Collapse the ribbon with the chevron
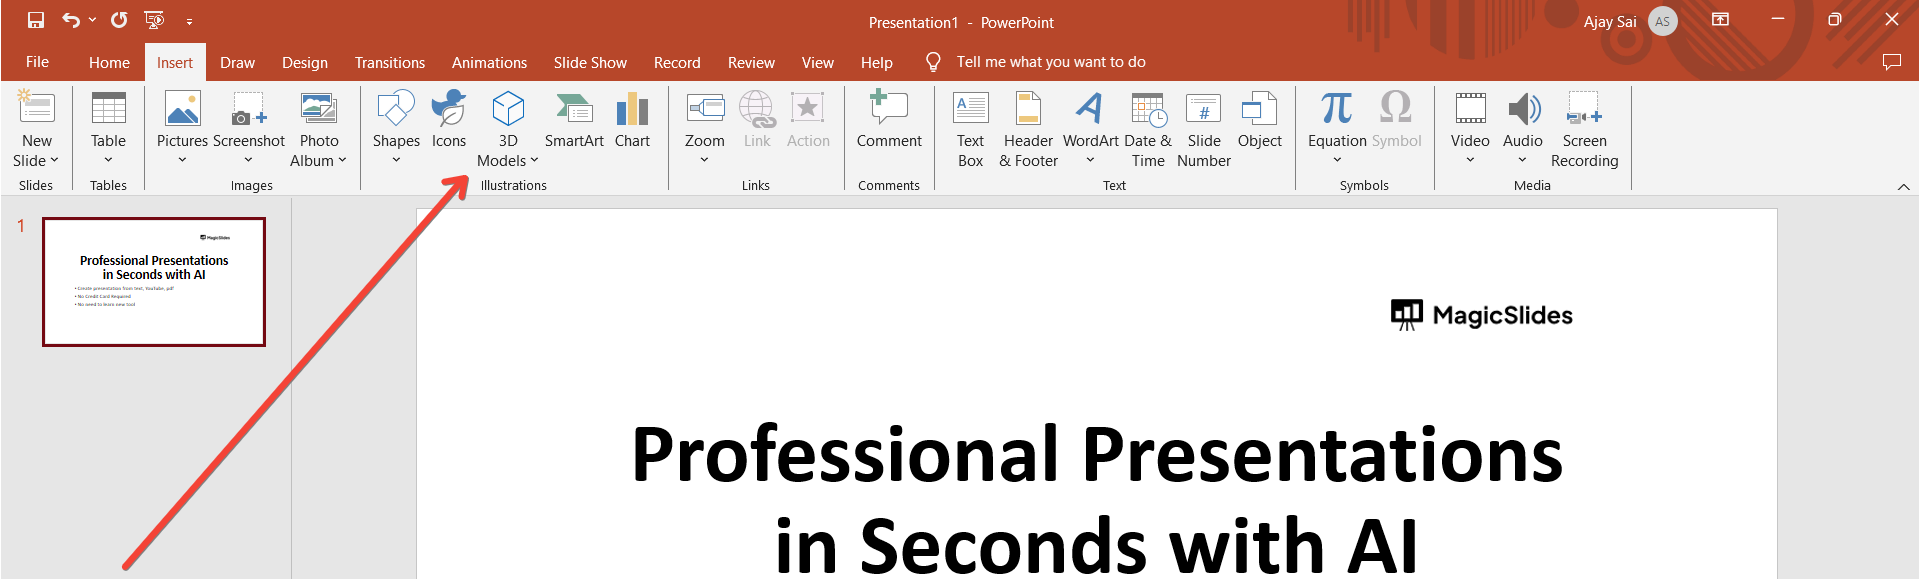Viewport: 1919px width, 579px height. coord(1903,187)
